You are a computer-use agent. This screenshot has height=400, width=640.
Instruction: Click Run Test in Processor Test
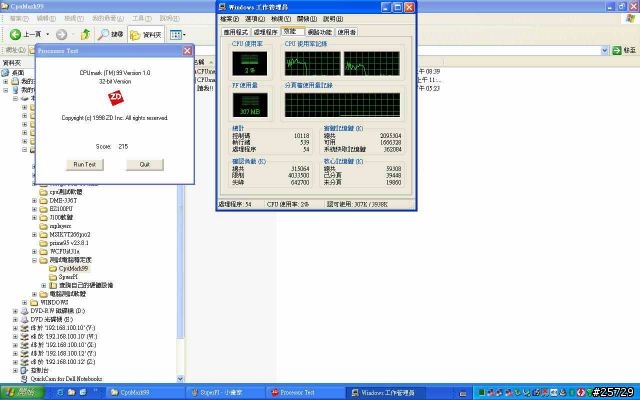[84, 164]
